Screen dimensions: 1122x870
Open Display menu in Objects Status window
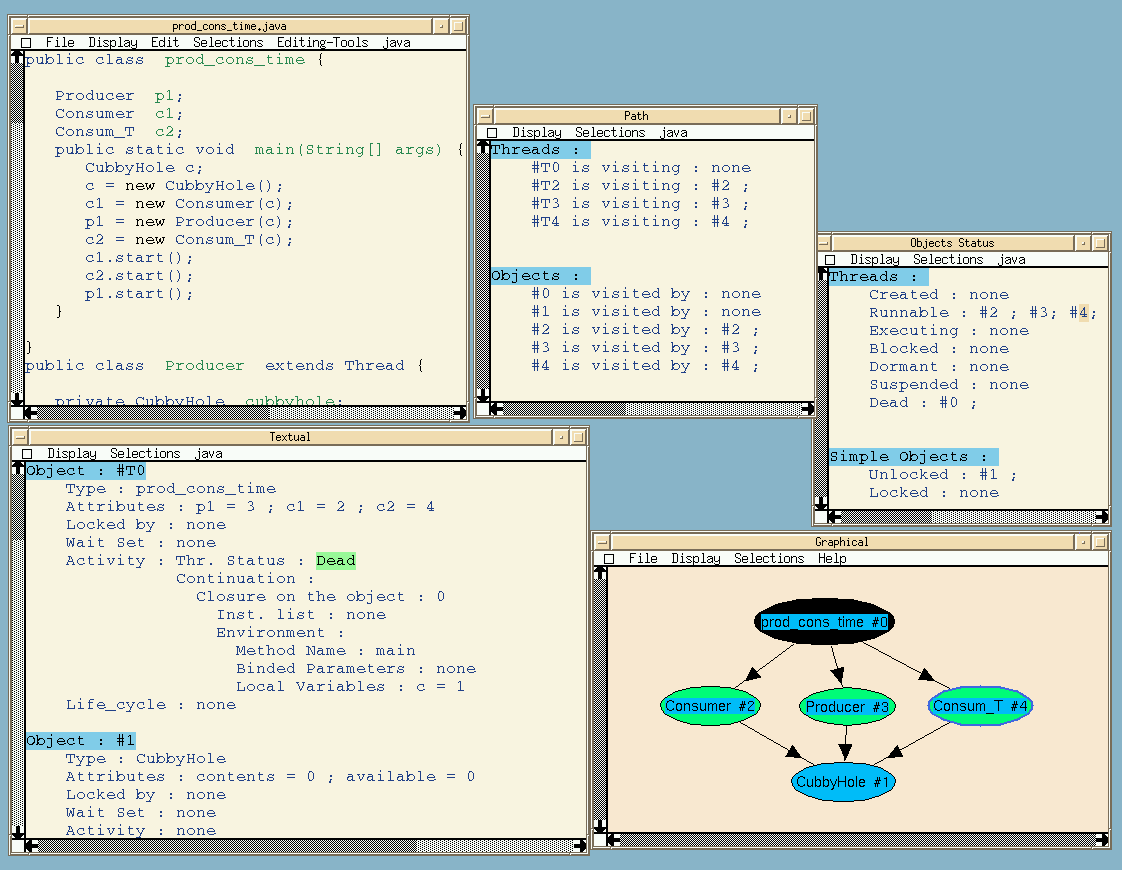coord(874,260)
